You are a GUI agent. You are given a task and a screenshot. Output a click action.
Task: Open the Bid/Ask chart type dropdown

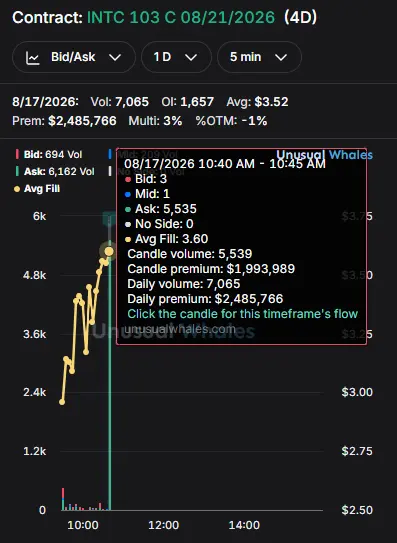(73, 57)
